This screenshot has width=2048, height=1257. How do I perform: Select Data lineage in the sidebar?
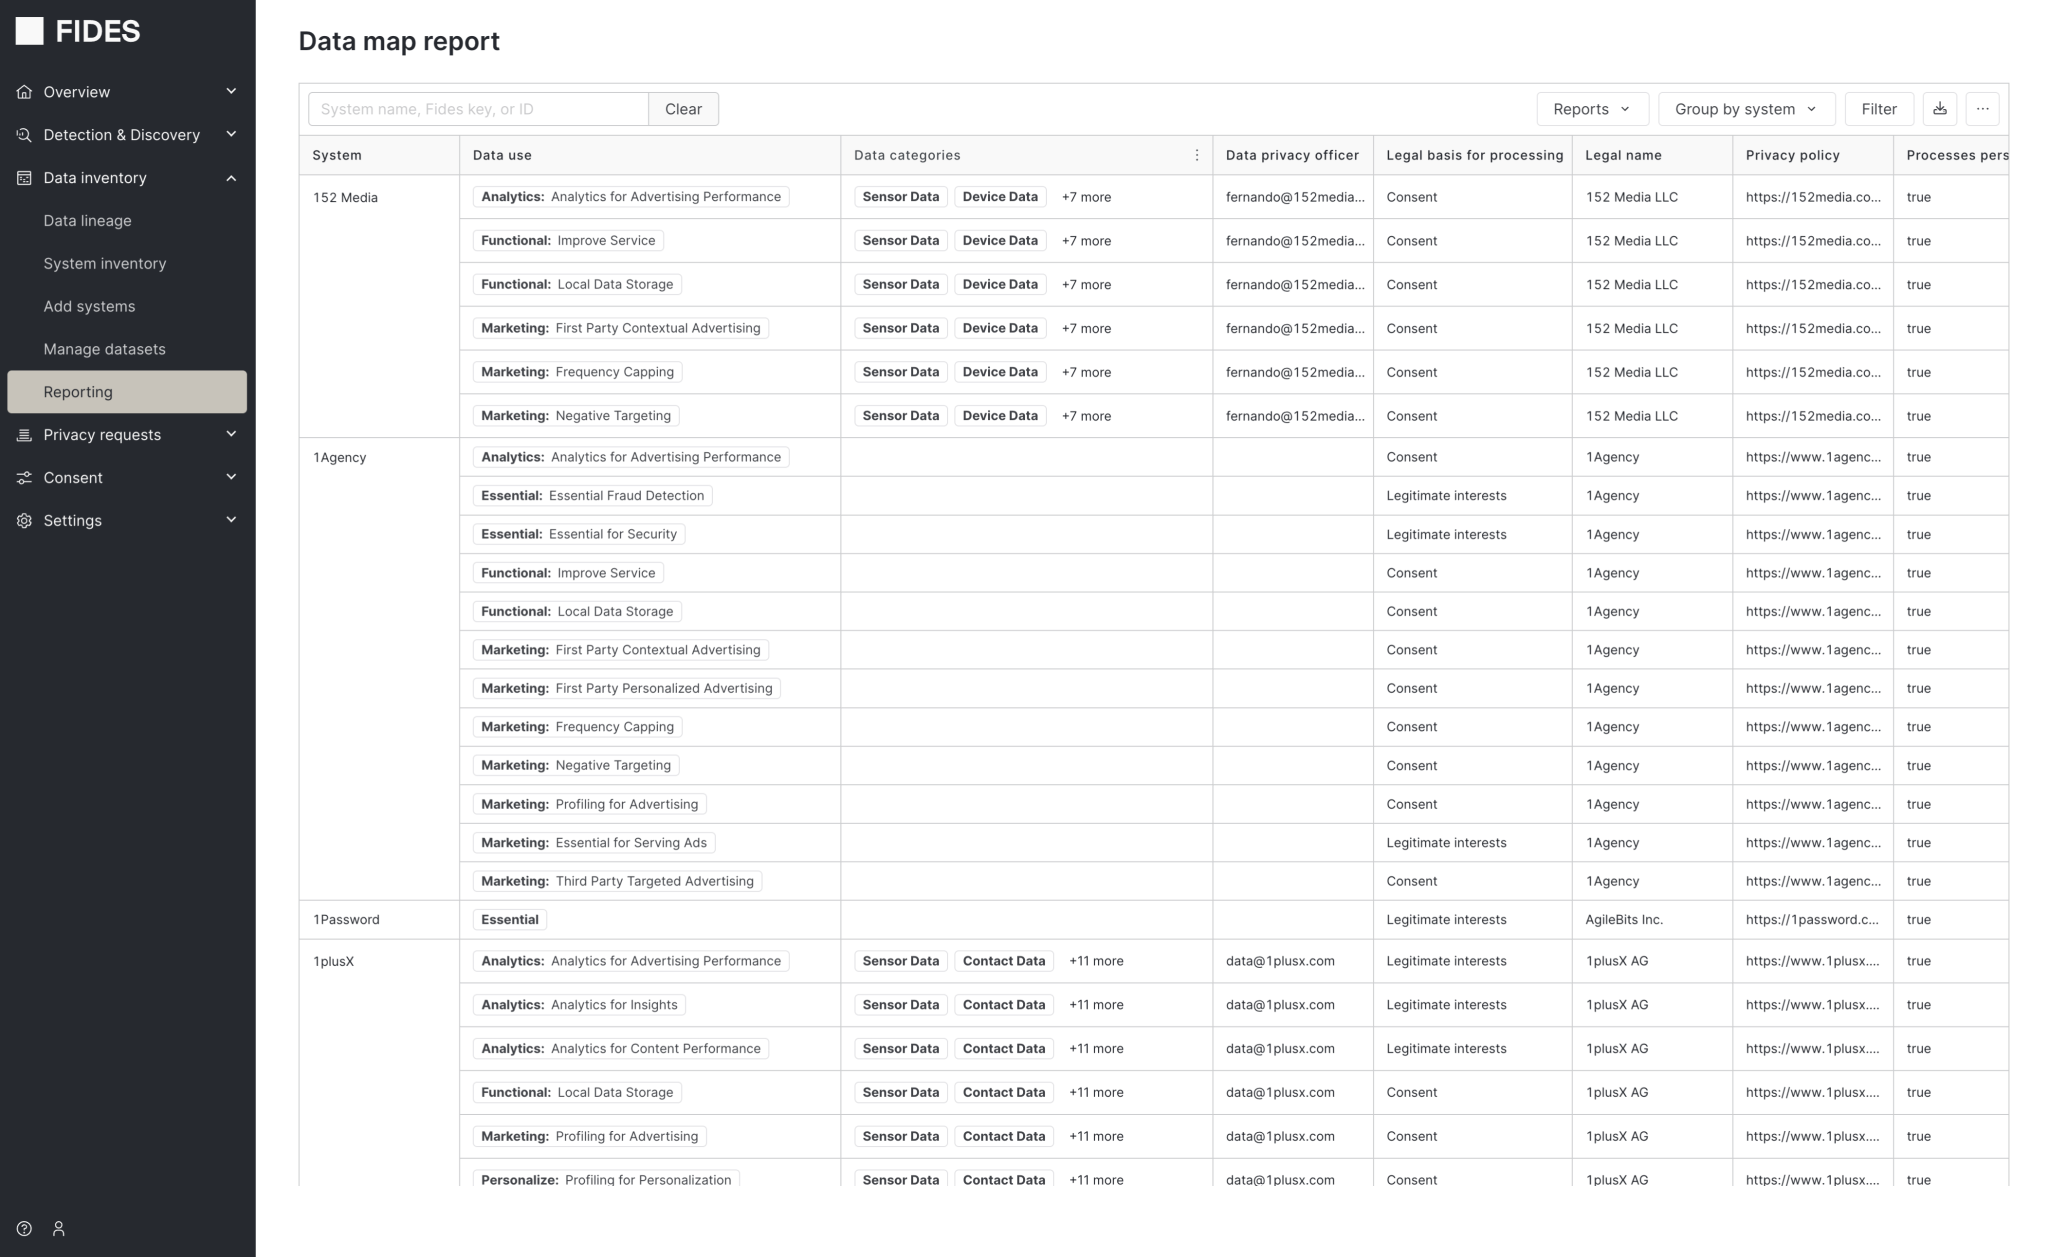pos(87,220)
